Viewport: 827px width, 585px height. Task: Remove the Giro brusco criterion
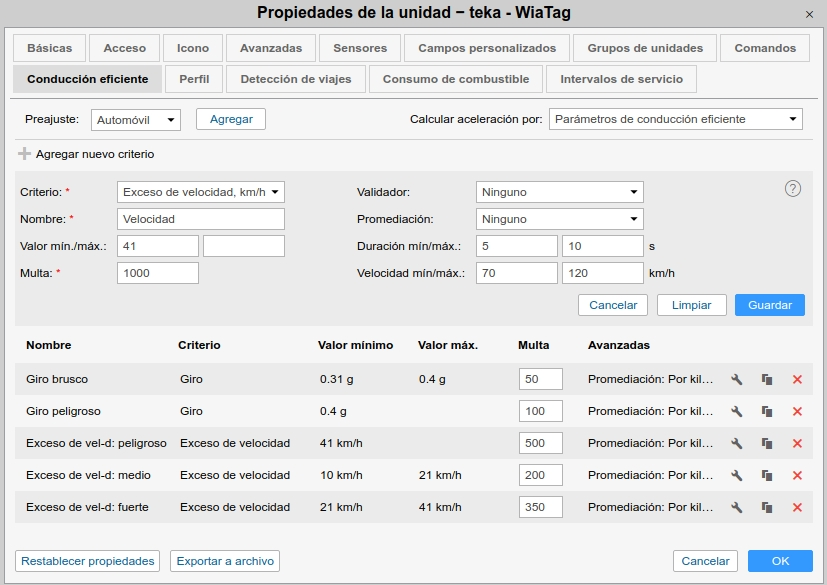coord(797,379)
